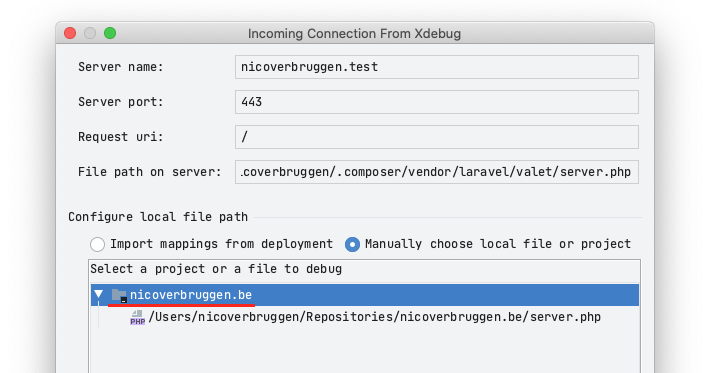Screen dimensions: 709x373
Task: Click the Configure local file path heading
Action: [x=158, y=217]
